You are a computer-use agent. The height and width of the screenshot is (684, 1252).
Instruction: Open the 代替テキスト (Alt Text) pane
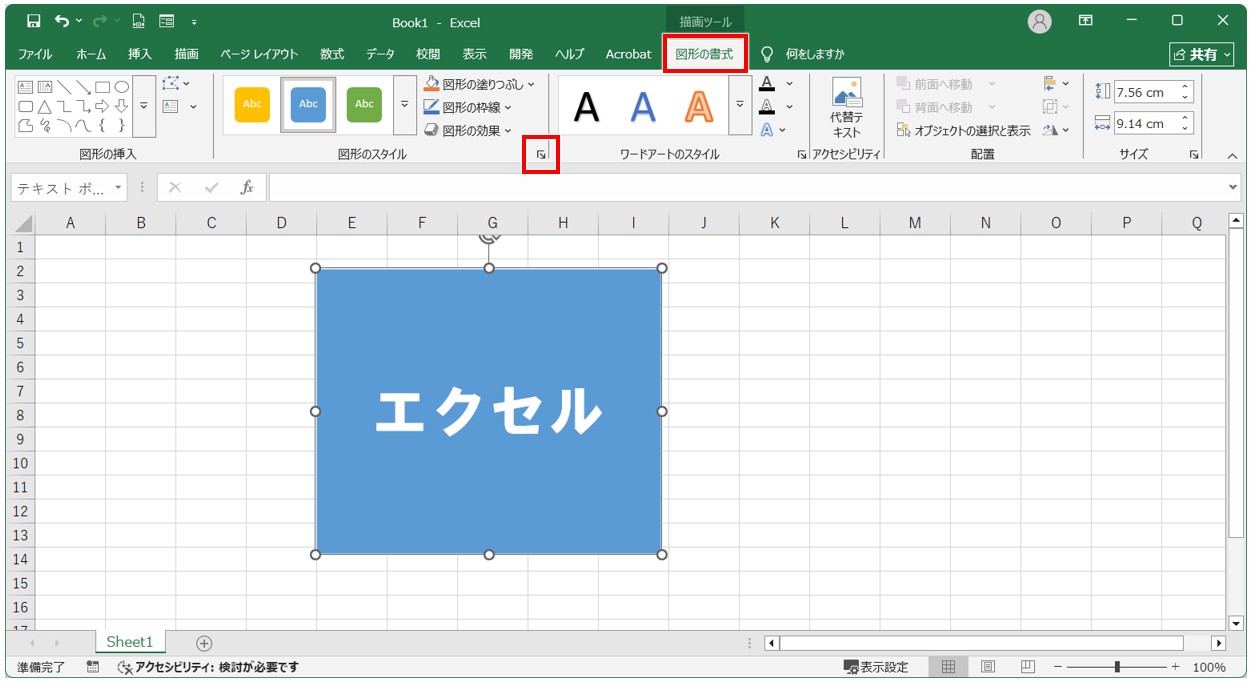846,108
